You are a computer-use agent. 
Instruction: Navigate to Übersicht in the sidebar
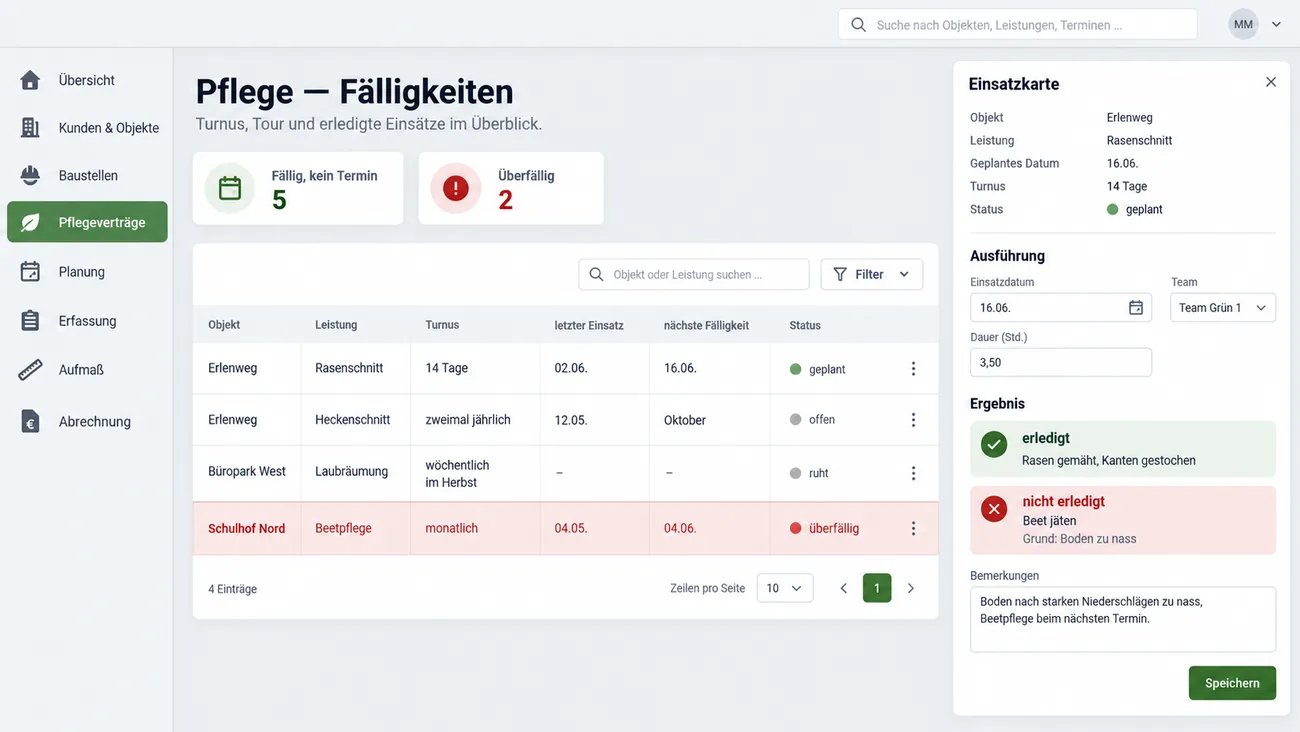[87, 80]
